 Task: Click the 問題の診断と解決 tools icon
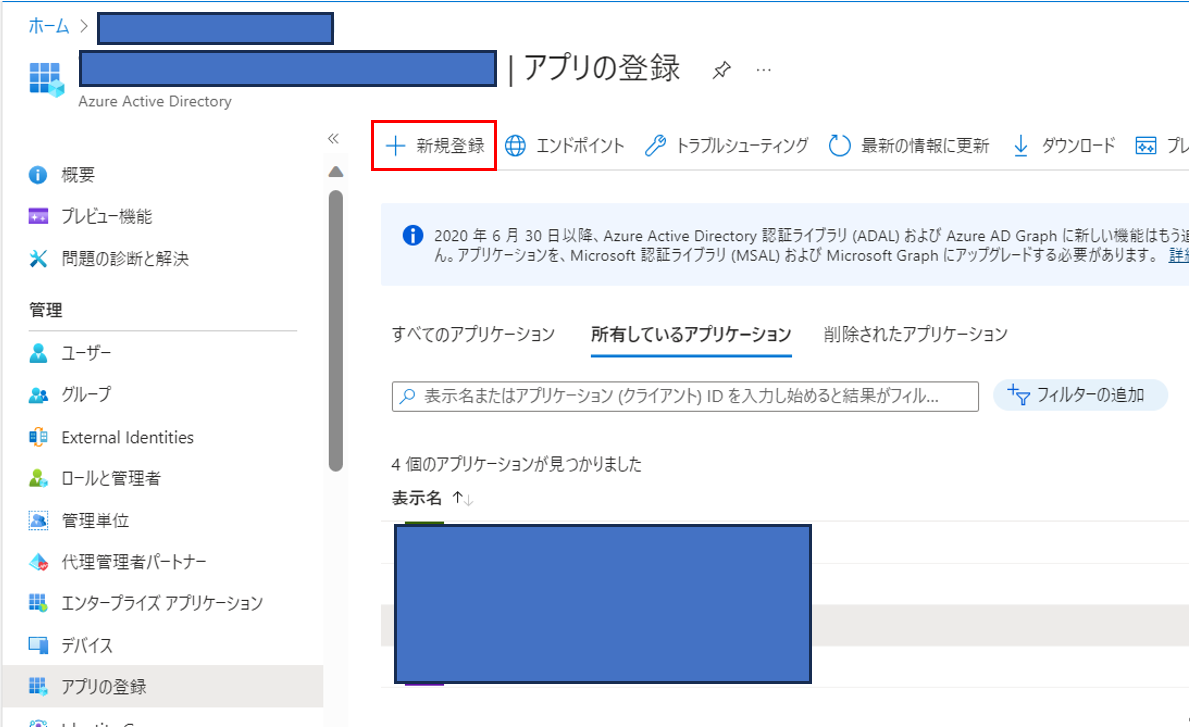(x=38, y=259)
